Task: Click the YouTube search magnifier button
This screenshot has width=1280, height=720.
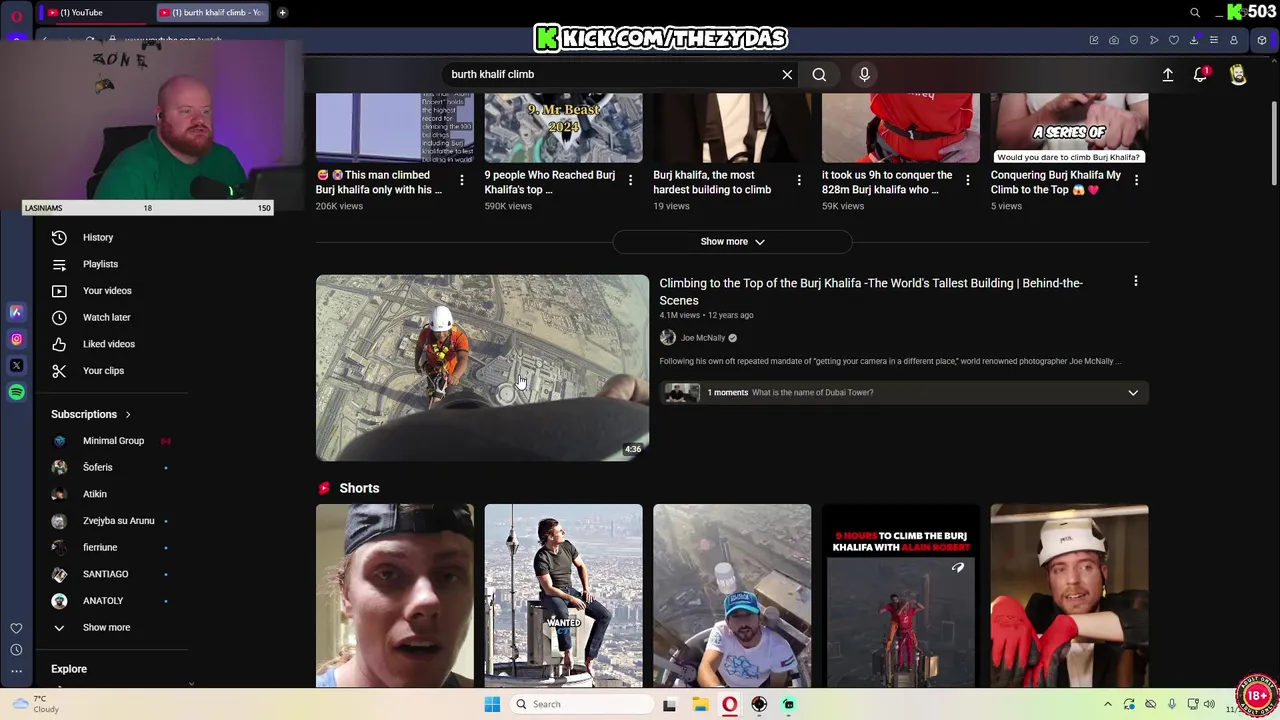Action: click(x=819, y=74)
